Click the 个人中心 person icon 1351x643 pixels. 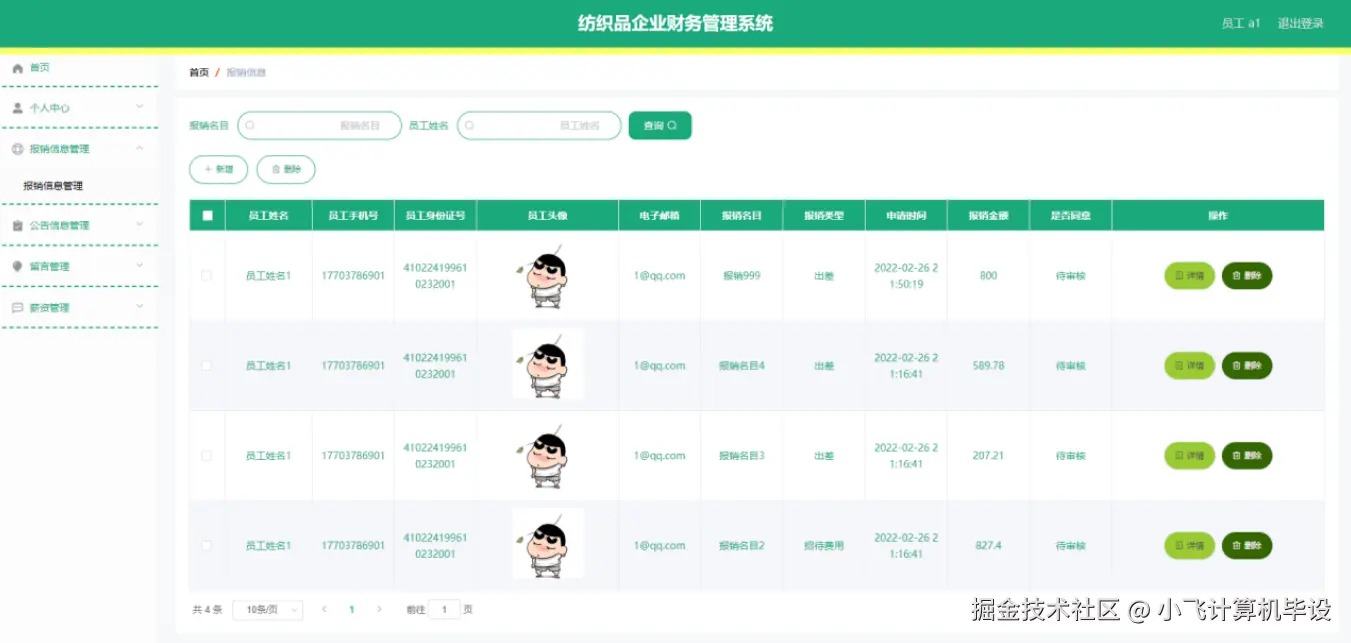16,107
